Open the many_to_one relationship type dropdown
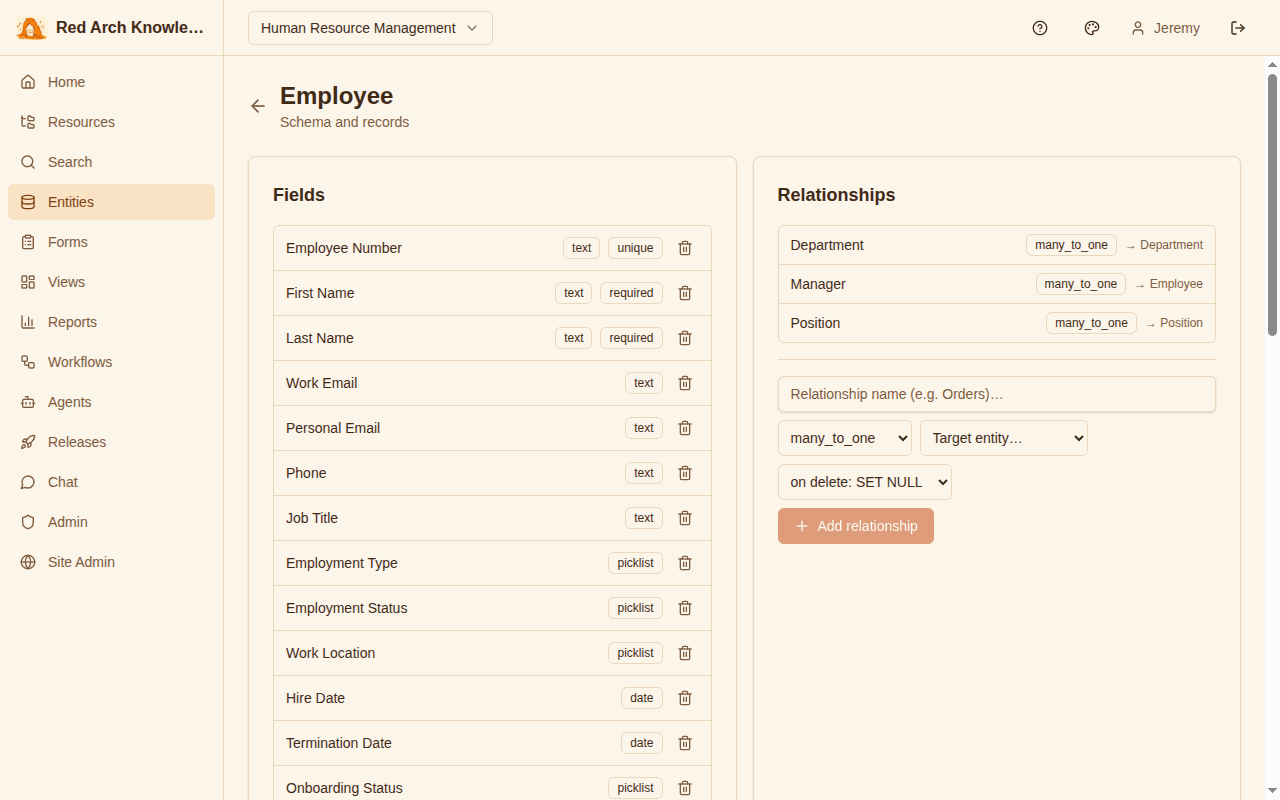 tap(845, 438)
